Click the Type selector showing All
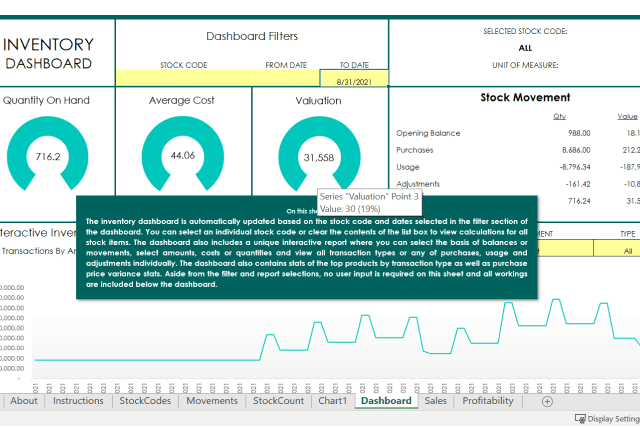The height and width of the screenshot is (440, 640). pyautogui.click(x=617, y=248)
